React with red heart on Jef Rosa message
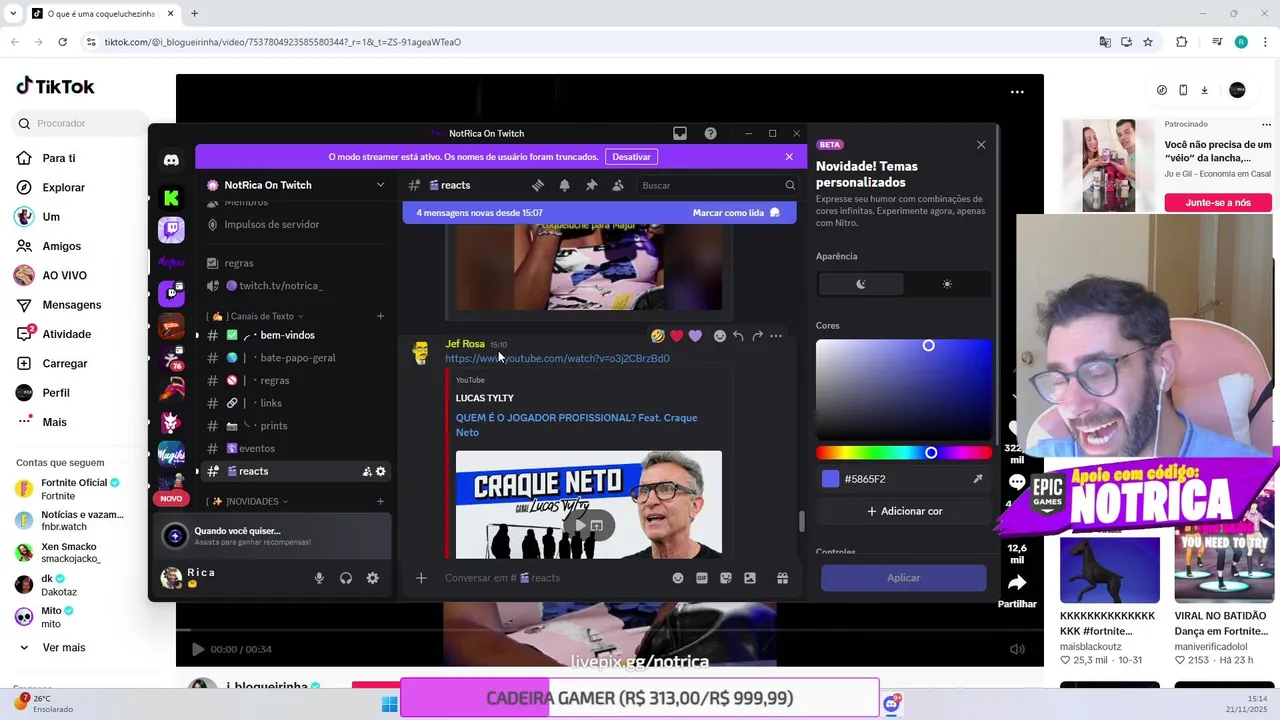The image size is (1280, 720). (677, 336)
